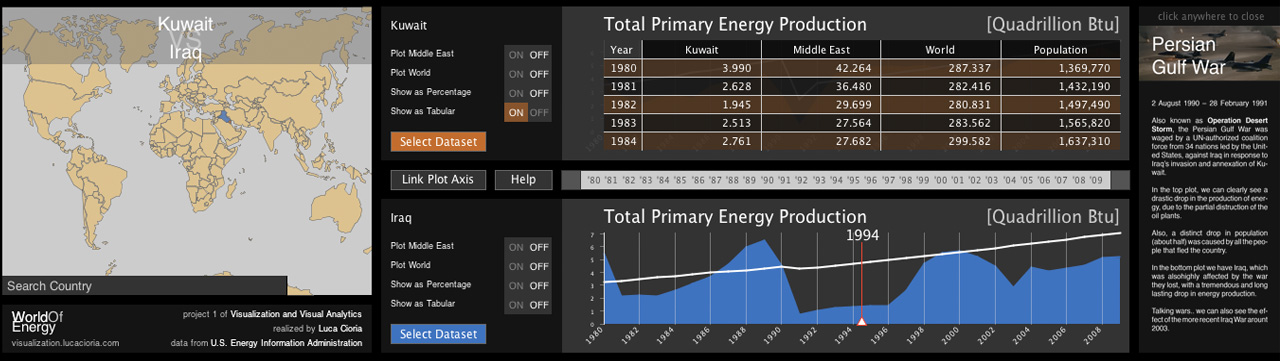This screenshot has width=1280, height=361.
Task: Focus the Search Country field
Action: [144, 286]
